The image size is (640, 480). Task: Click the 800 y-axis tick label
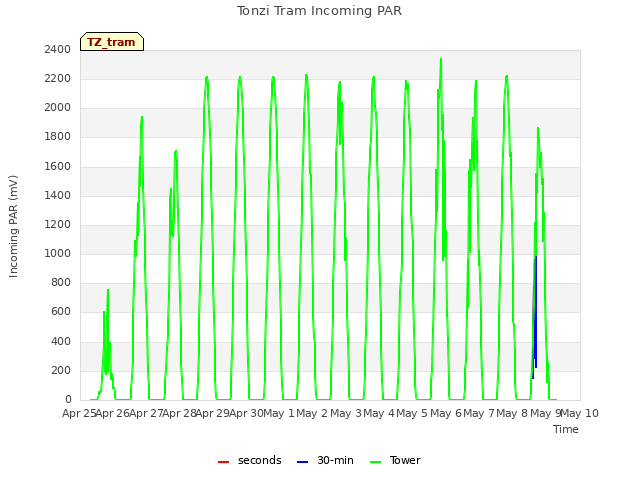tap(61, 282)
